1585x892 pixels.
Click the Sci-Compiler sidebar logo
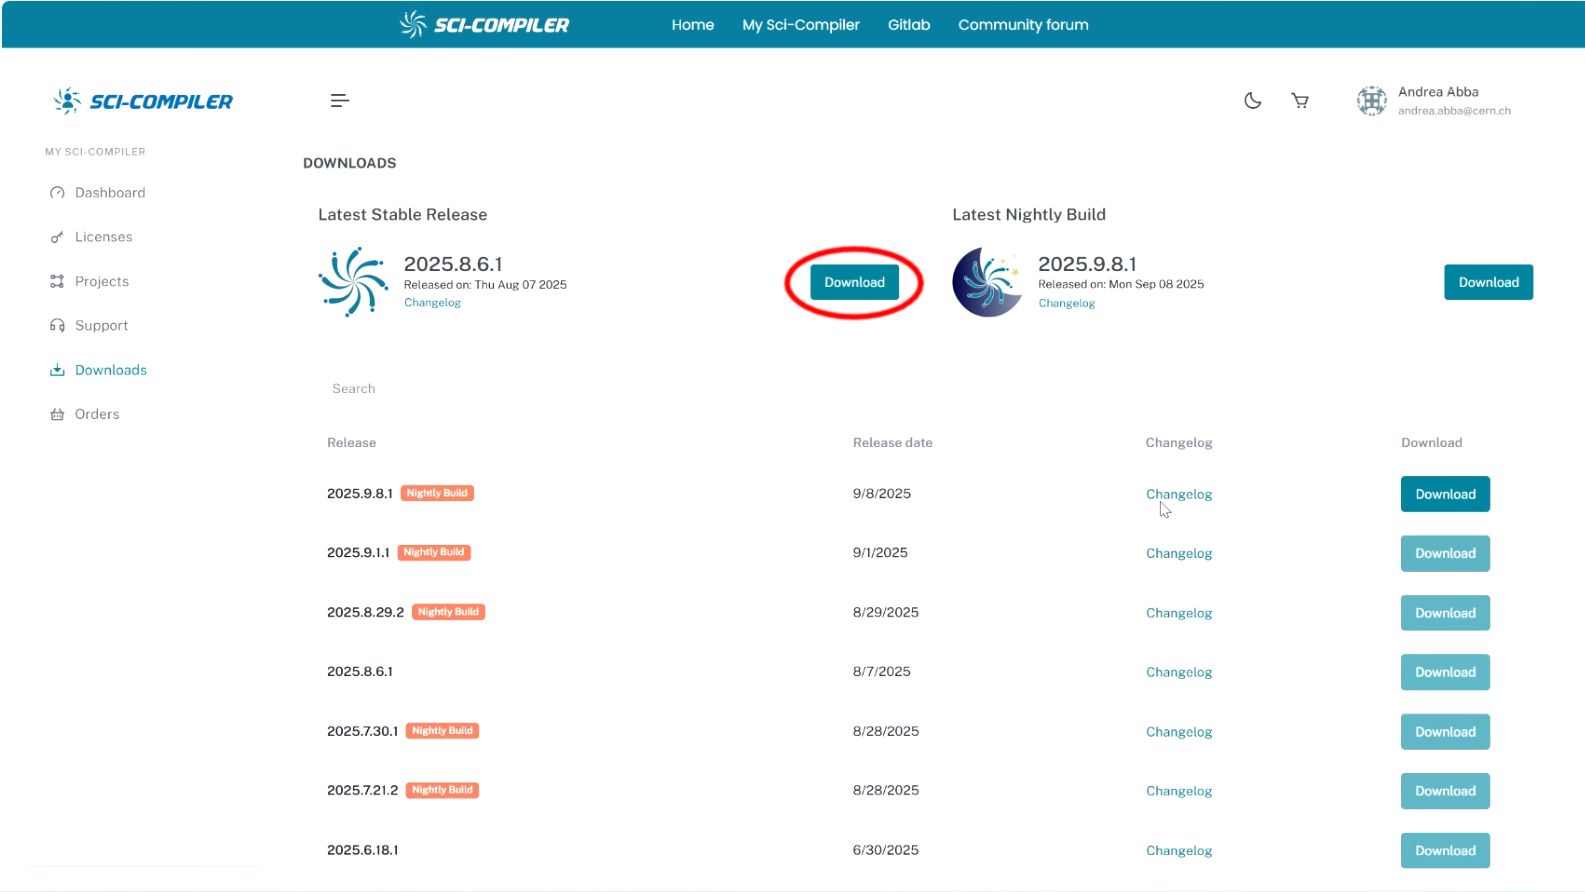coord(143,101)
